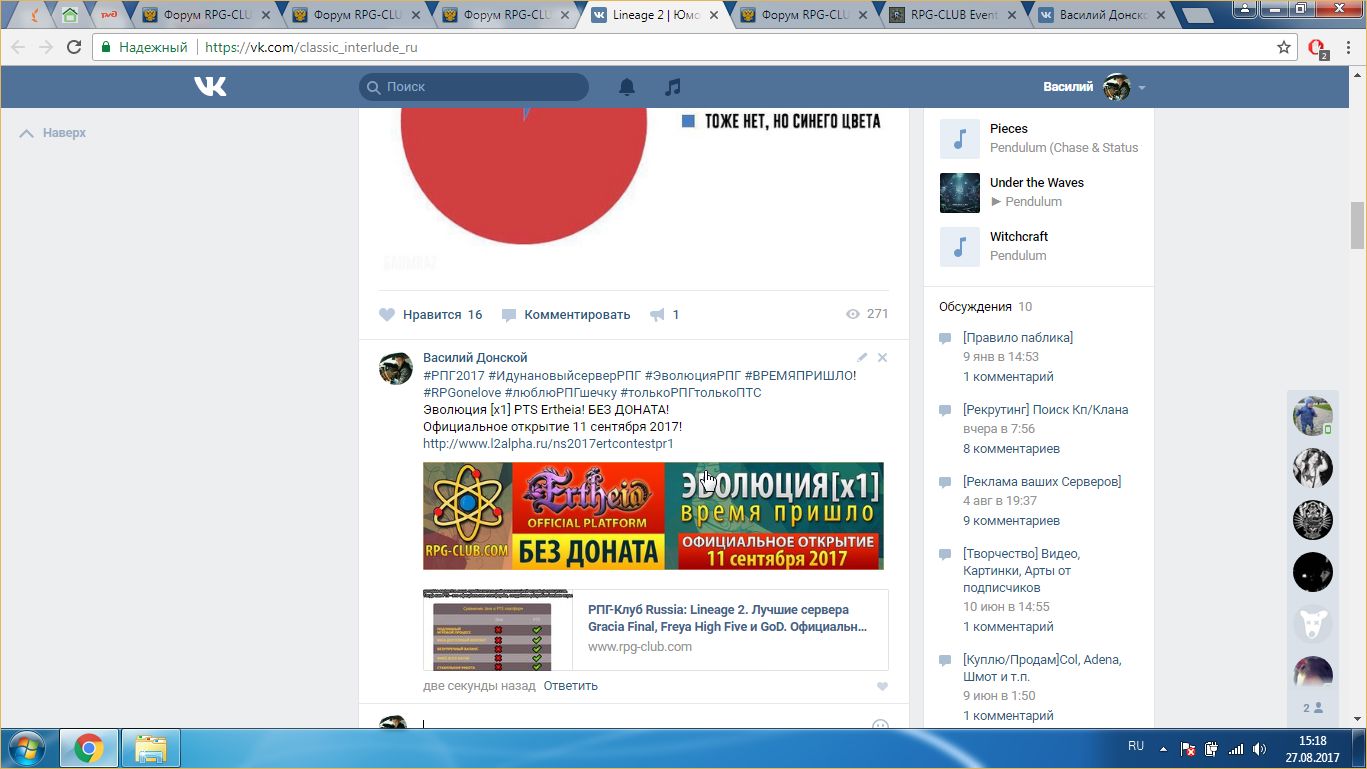The image size is (1367, 769).
Task: Open Василий Донской author name link
Action: coord(475,357)
